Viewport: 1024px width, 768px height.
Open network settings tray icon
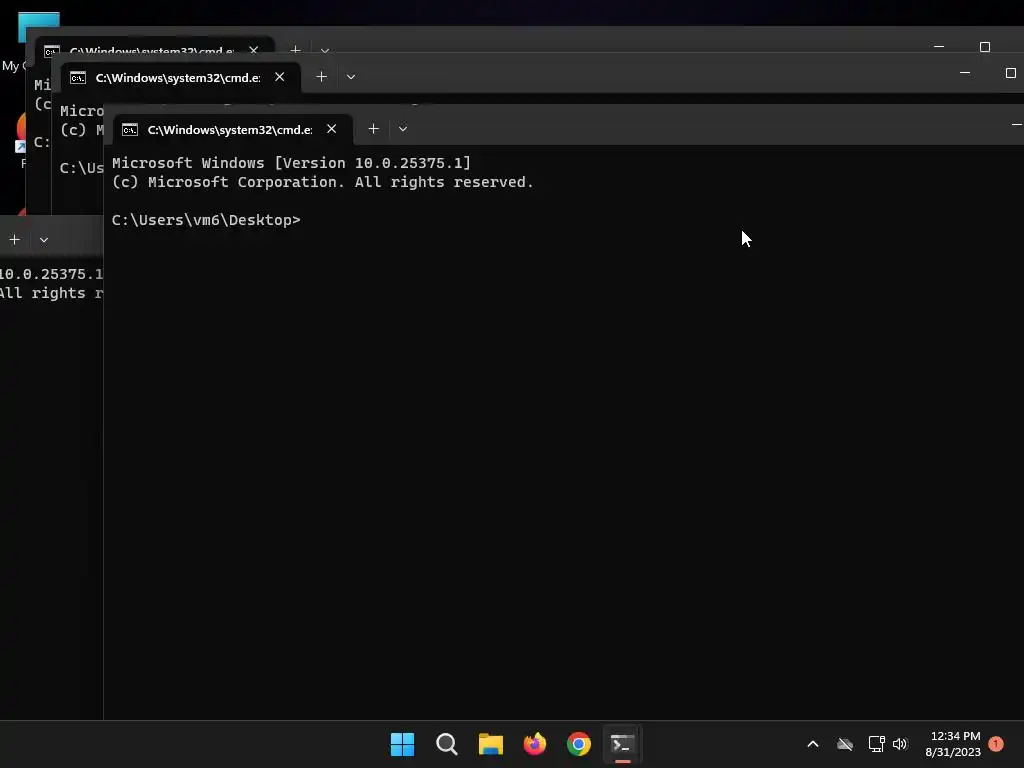click(876, 744)
